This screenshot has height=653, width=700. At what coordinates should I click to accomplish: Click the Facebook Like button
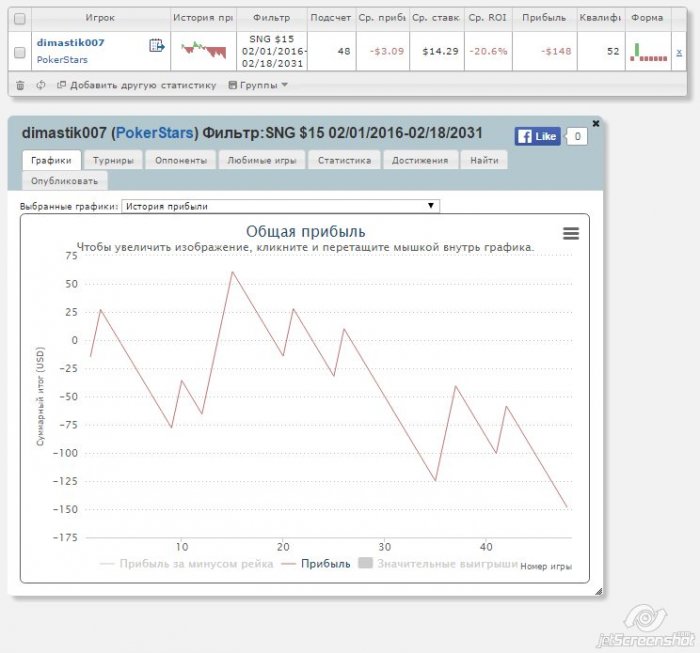[x=537, y=137]
